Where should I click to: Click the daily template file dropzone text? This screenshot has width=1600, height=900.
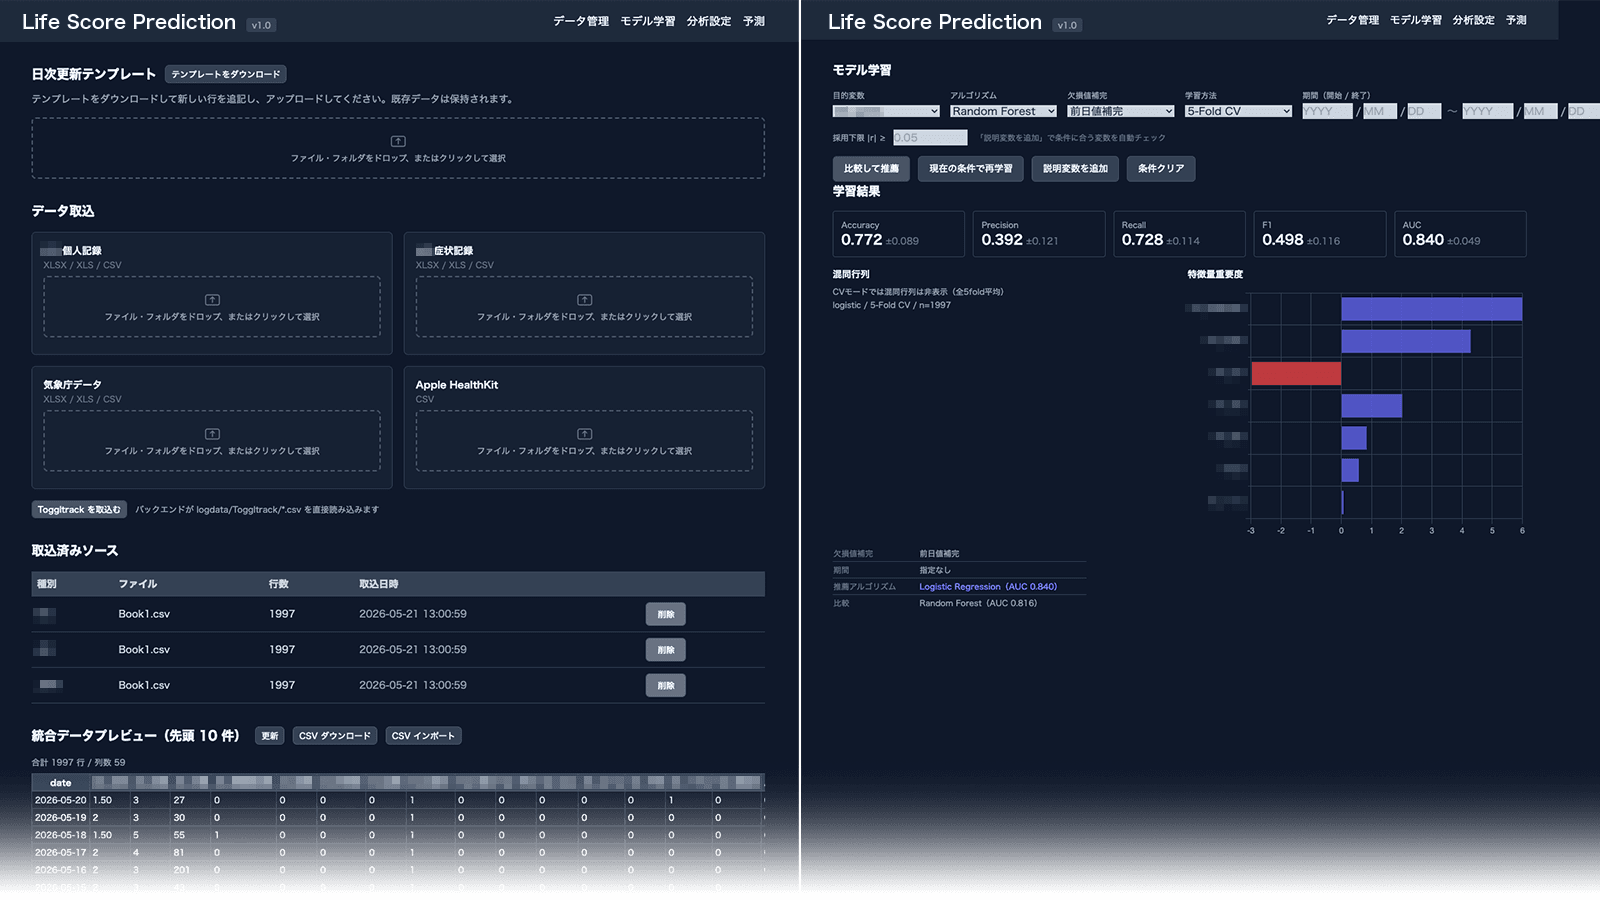coord(398,158)
